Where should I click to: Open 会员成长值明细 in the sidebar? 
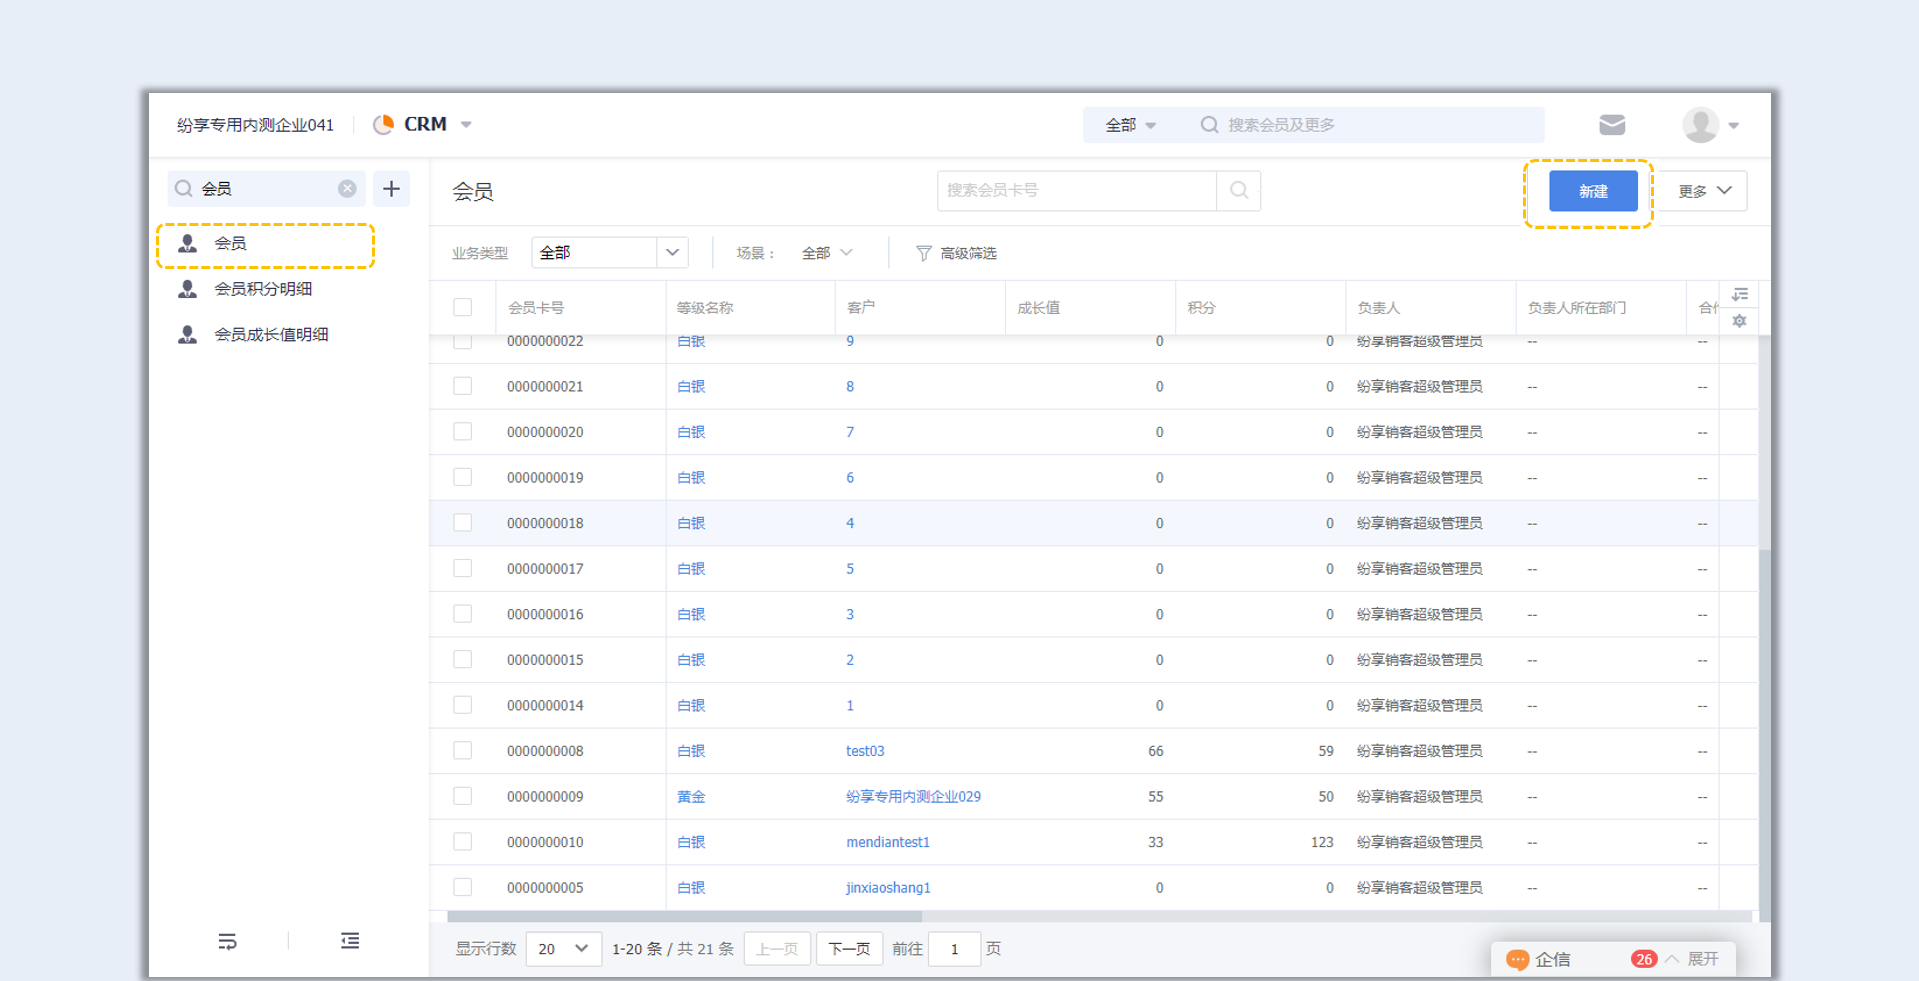pos(271,335)
